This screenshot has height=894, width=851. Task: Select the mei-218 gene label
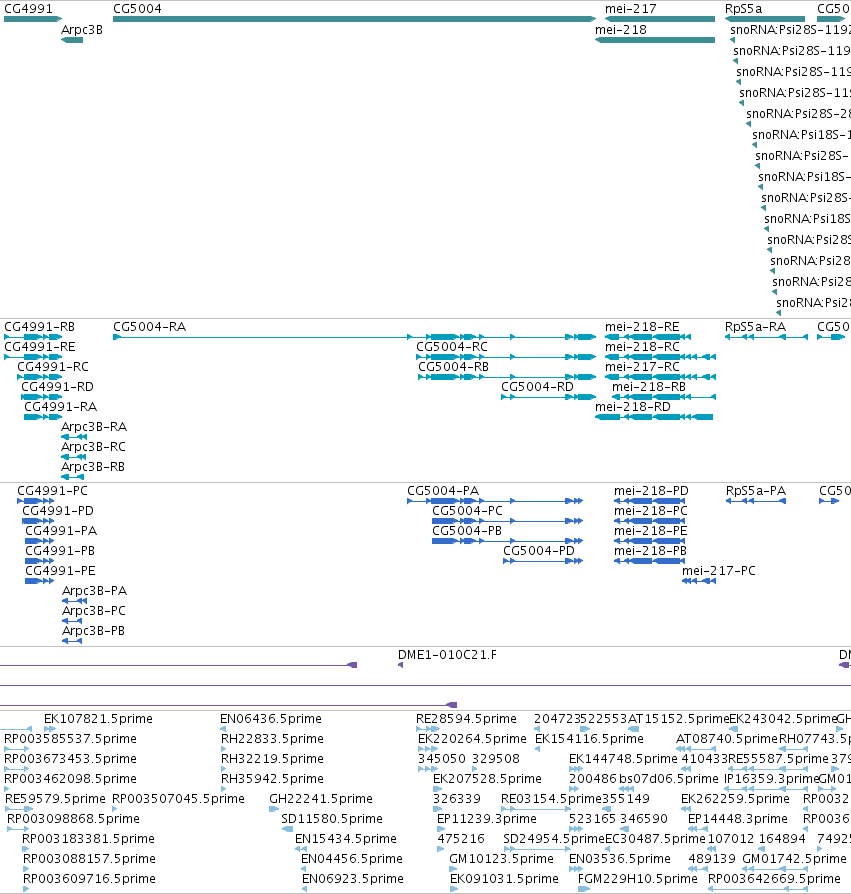tap(621, 30)
